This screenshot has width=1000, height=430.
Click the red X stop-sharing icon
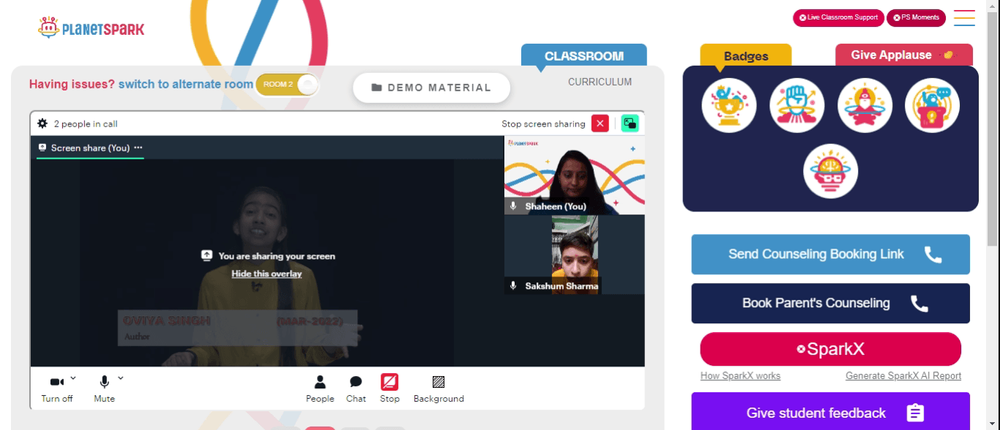(599, 123)
